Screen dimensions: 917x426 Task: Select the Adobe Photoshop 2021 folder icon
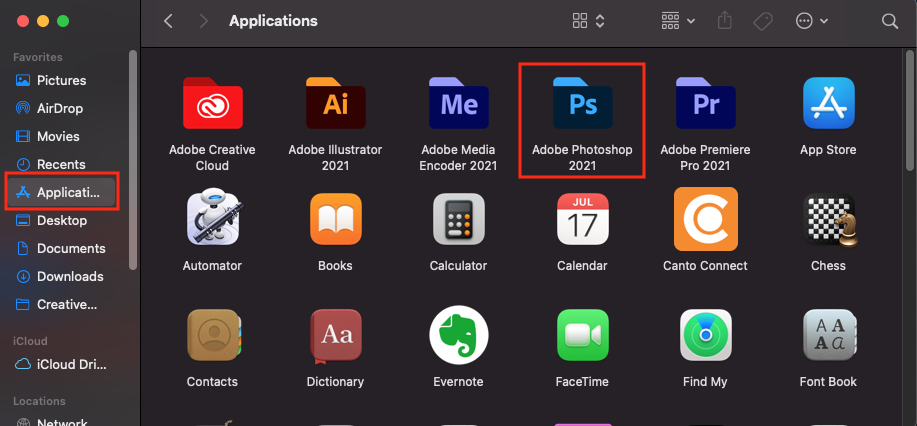click(x=582, y=103)
